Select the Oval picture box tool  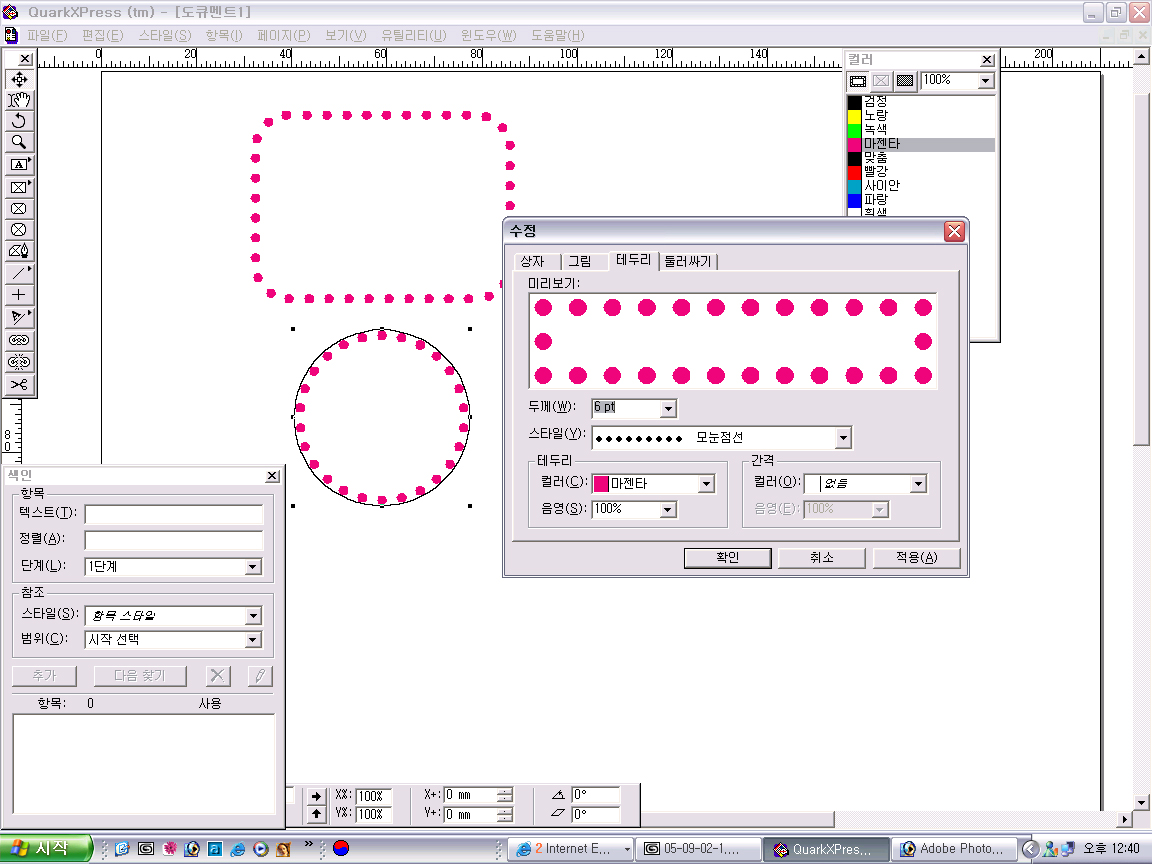[x=19, y=230]
